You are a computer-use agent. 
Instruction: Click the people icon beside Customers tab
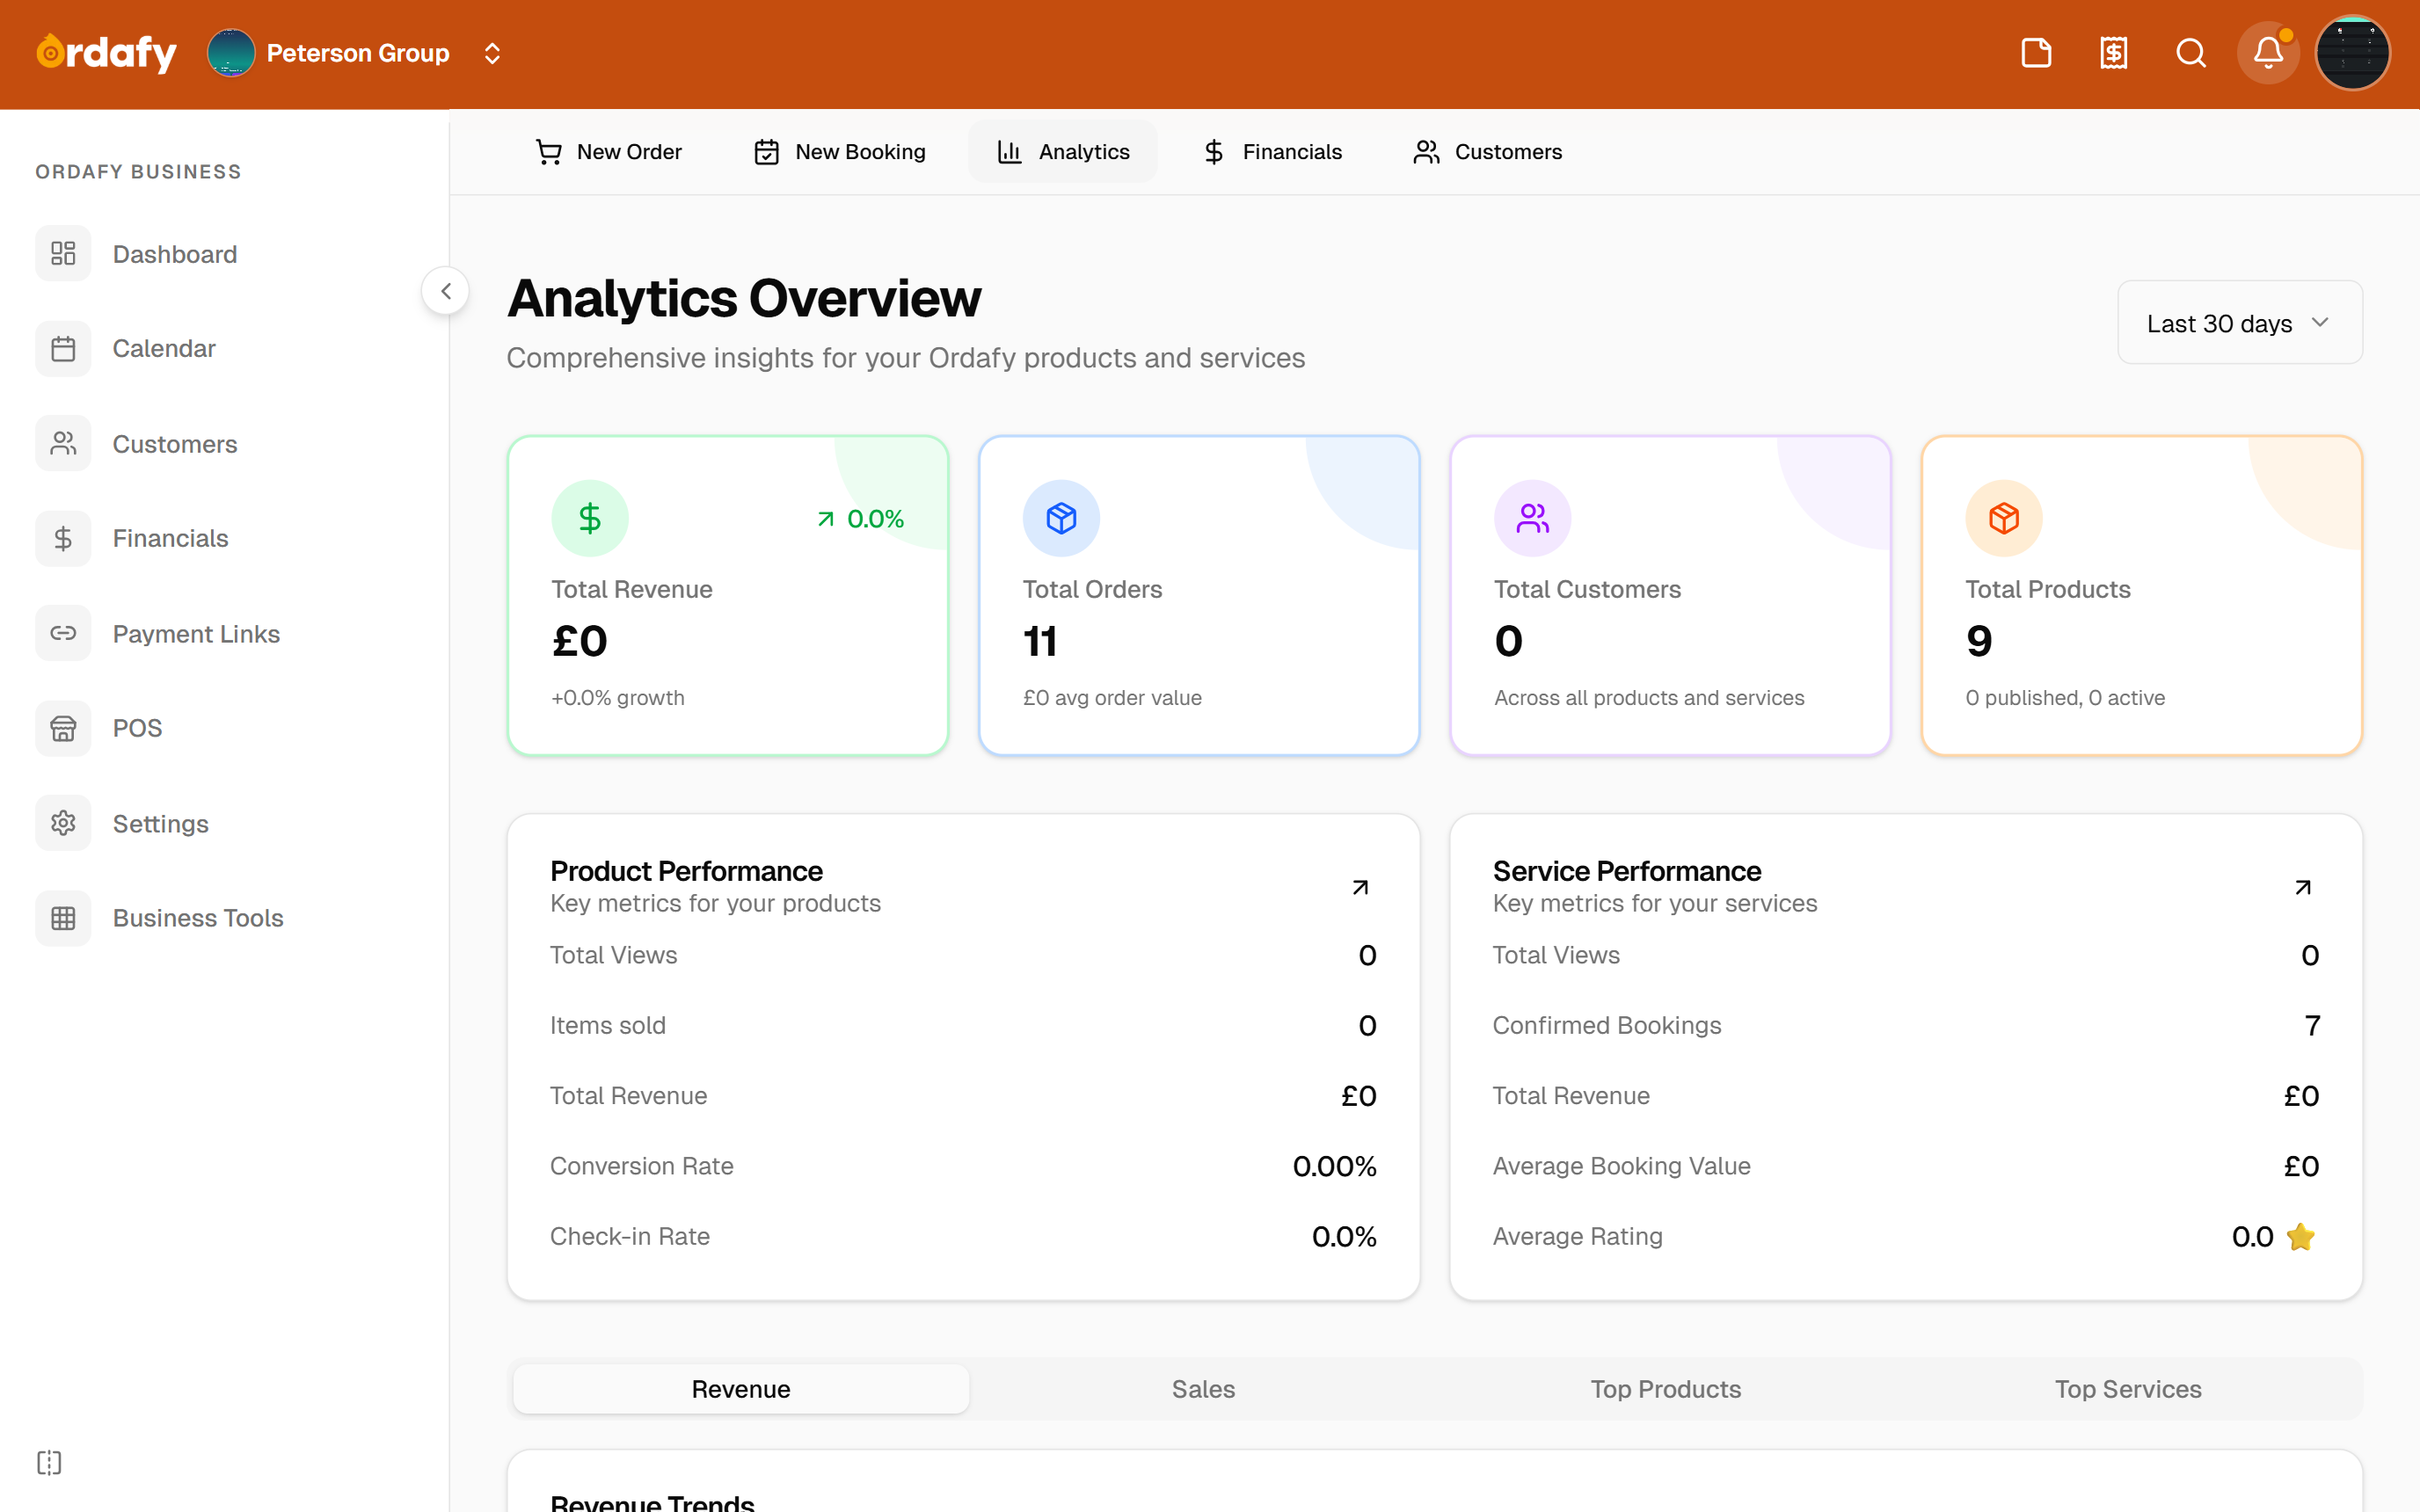(1426, 152)
